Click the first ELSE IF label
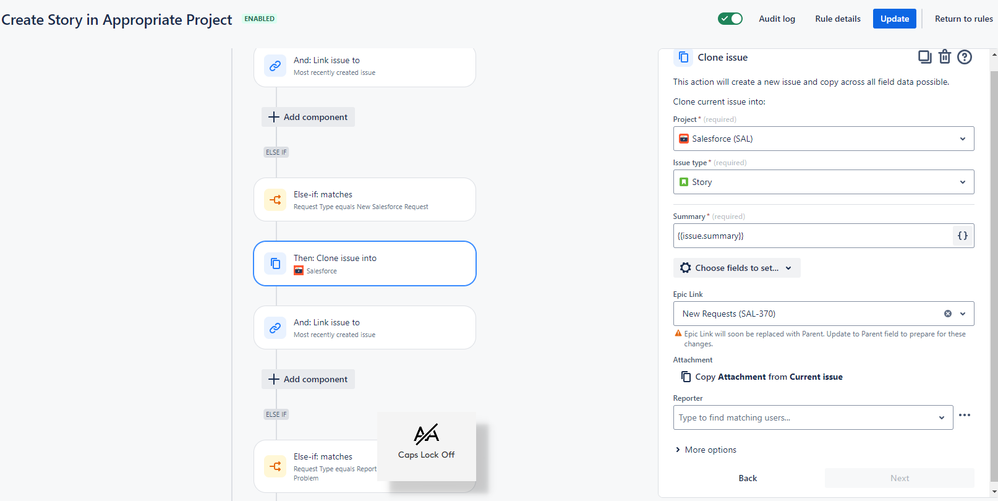Viewport: 998px width, 501px height. [x=276, y=152]
